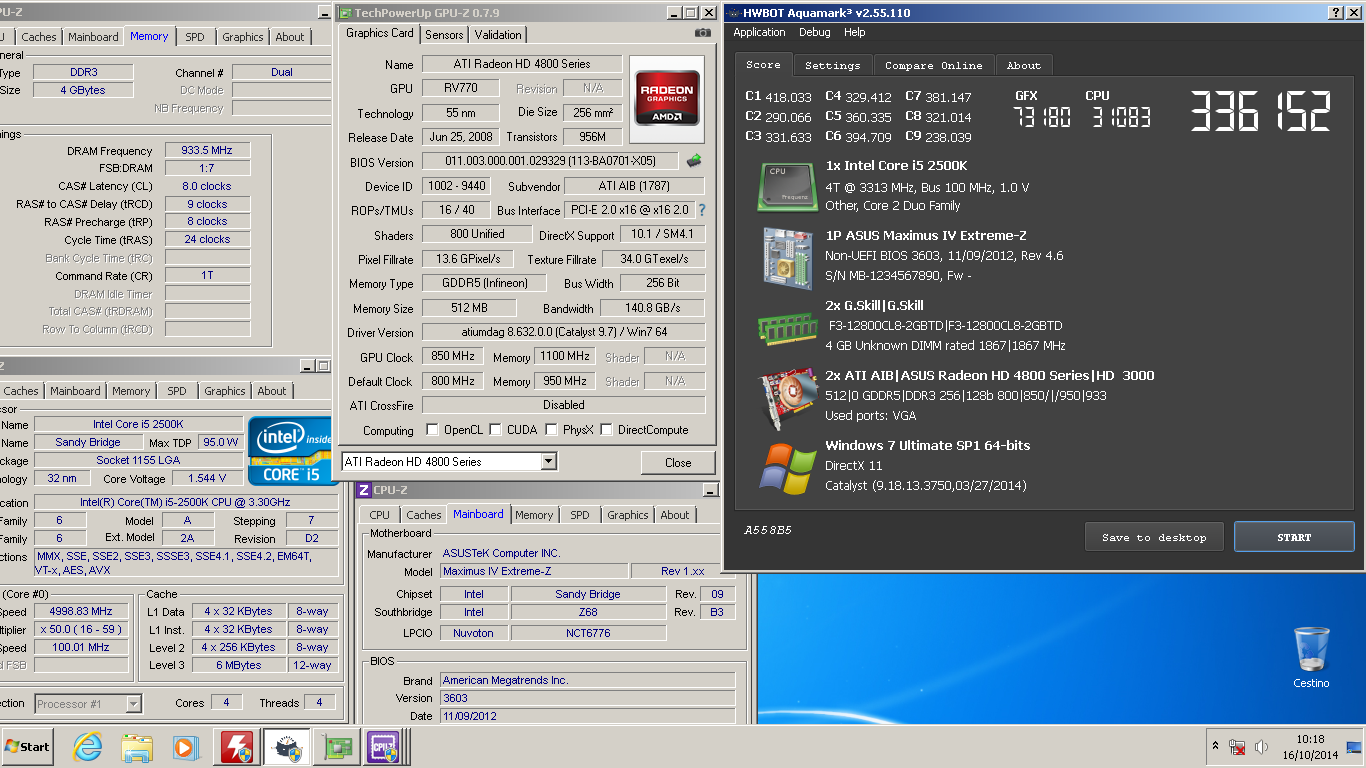Click the CAS# Latency 8.0 clocks value
The height and width of the screenshot is (768, 1366).
(207, 186)
